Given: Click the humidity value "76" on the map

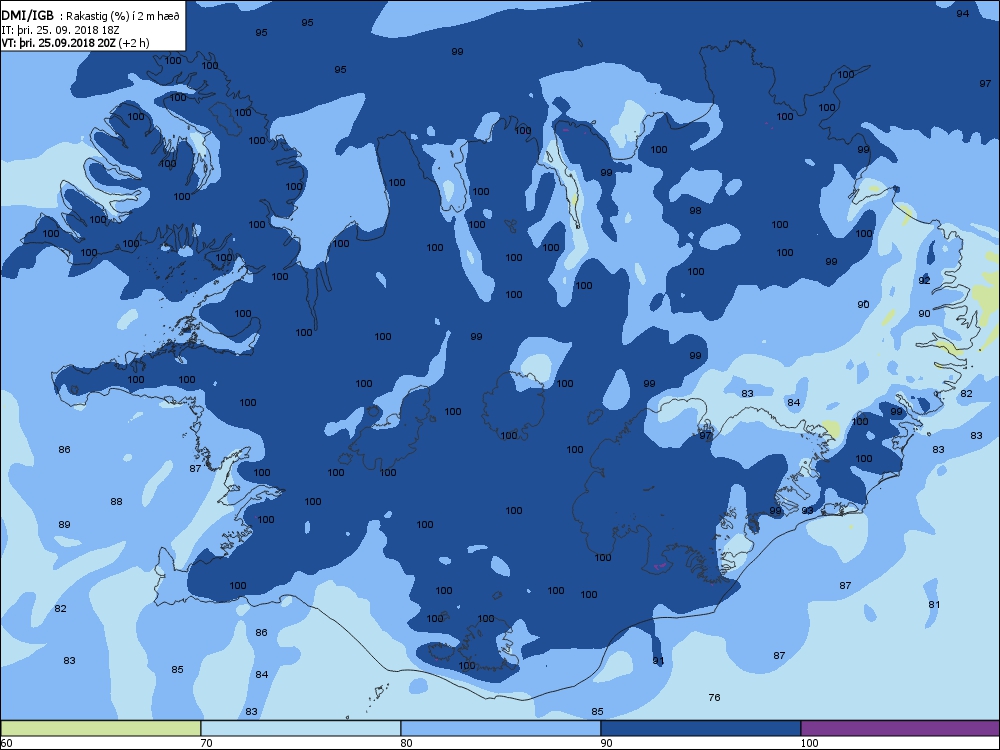Looking at the screenshot, I should pyautogui.click(x=714, y=698).
